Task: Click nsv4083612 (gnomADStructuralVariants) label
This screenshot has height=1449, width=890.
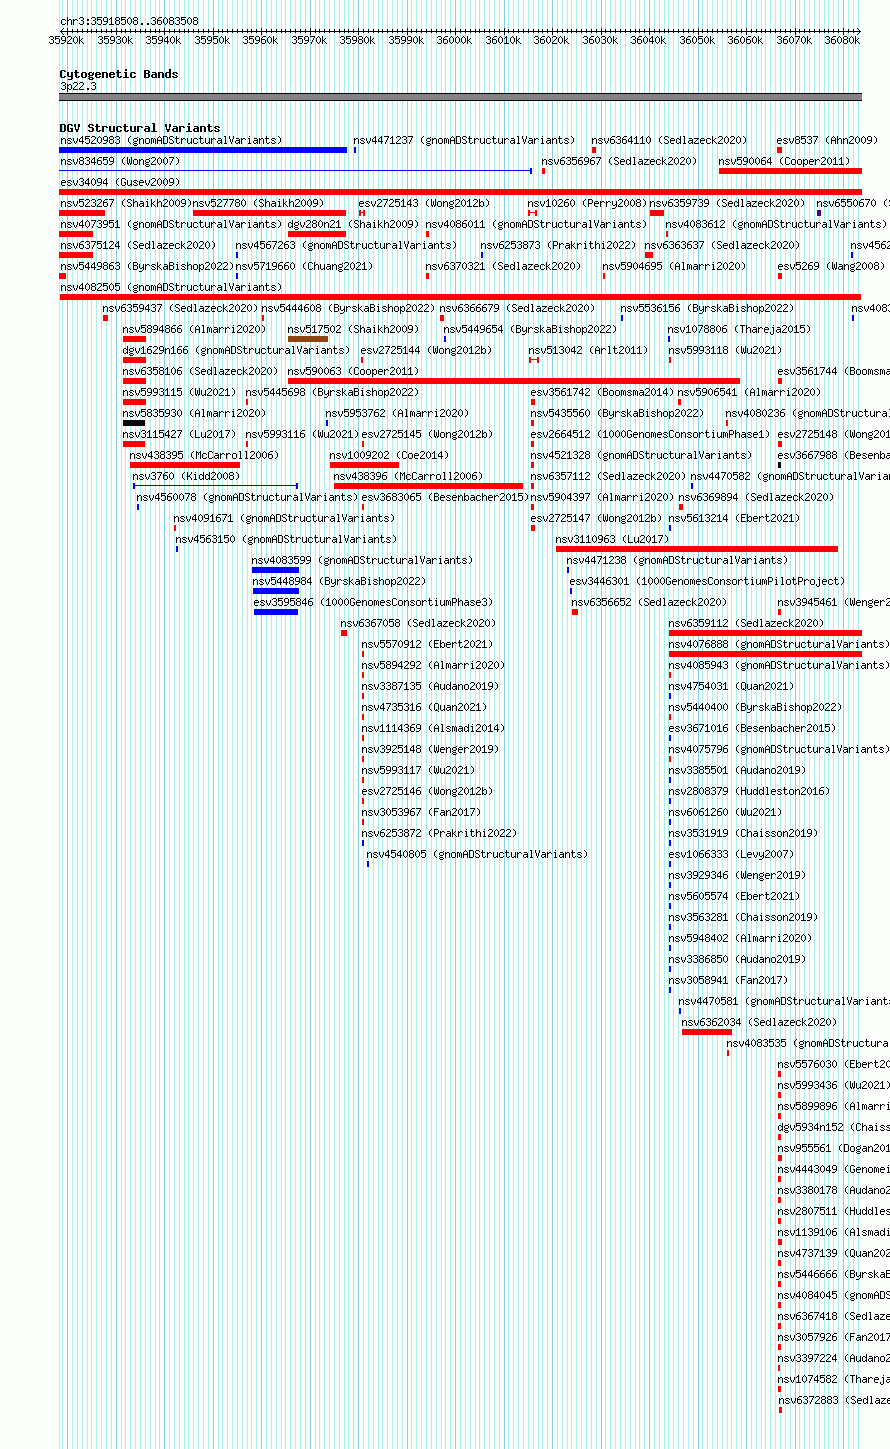Action: point(776,224)
